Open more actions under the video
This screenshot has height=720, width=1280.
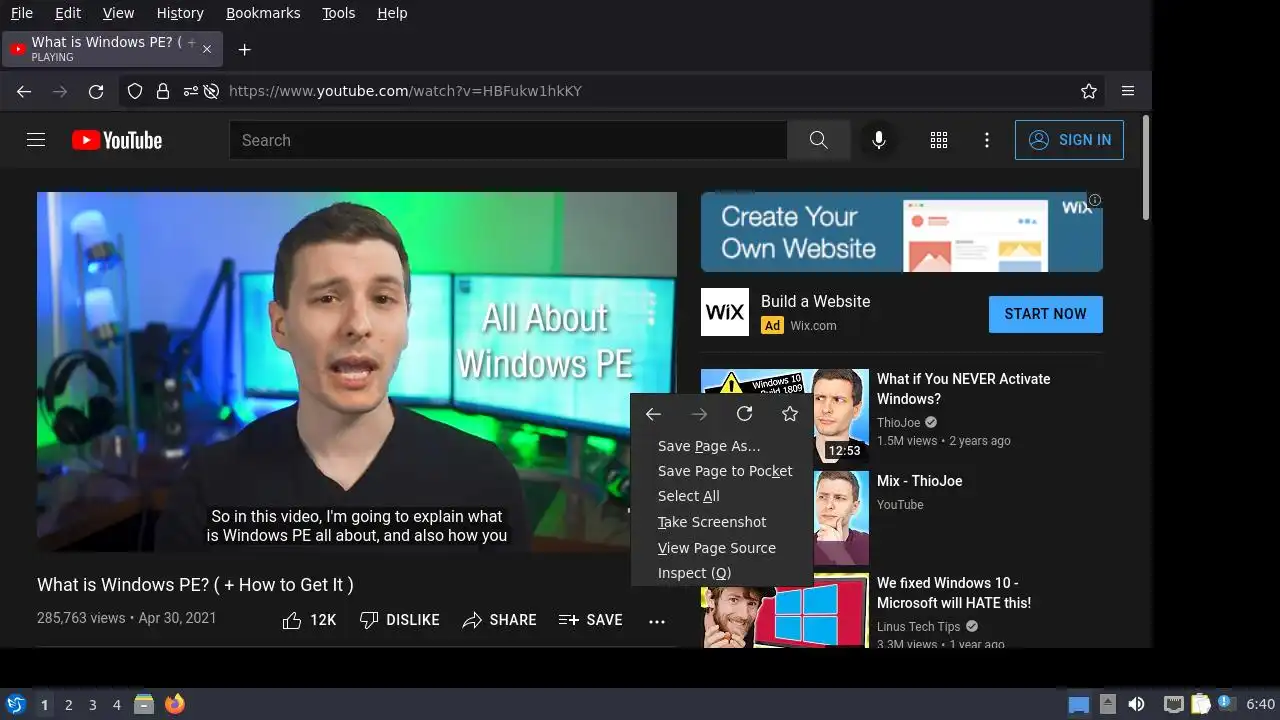click(x=657, y=621)
